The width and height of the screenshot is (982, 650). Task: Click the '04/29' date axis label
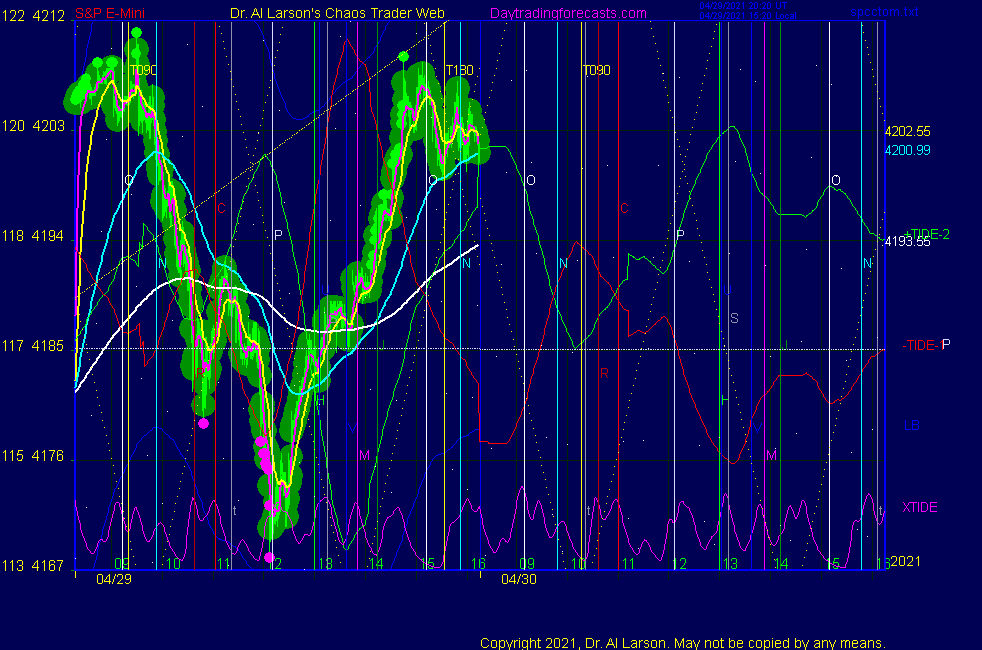coord(114,579)
